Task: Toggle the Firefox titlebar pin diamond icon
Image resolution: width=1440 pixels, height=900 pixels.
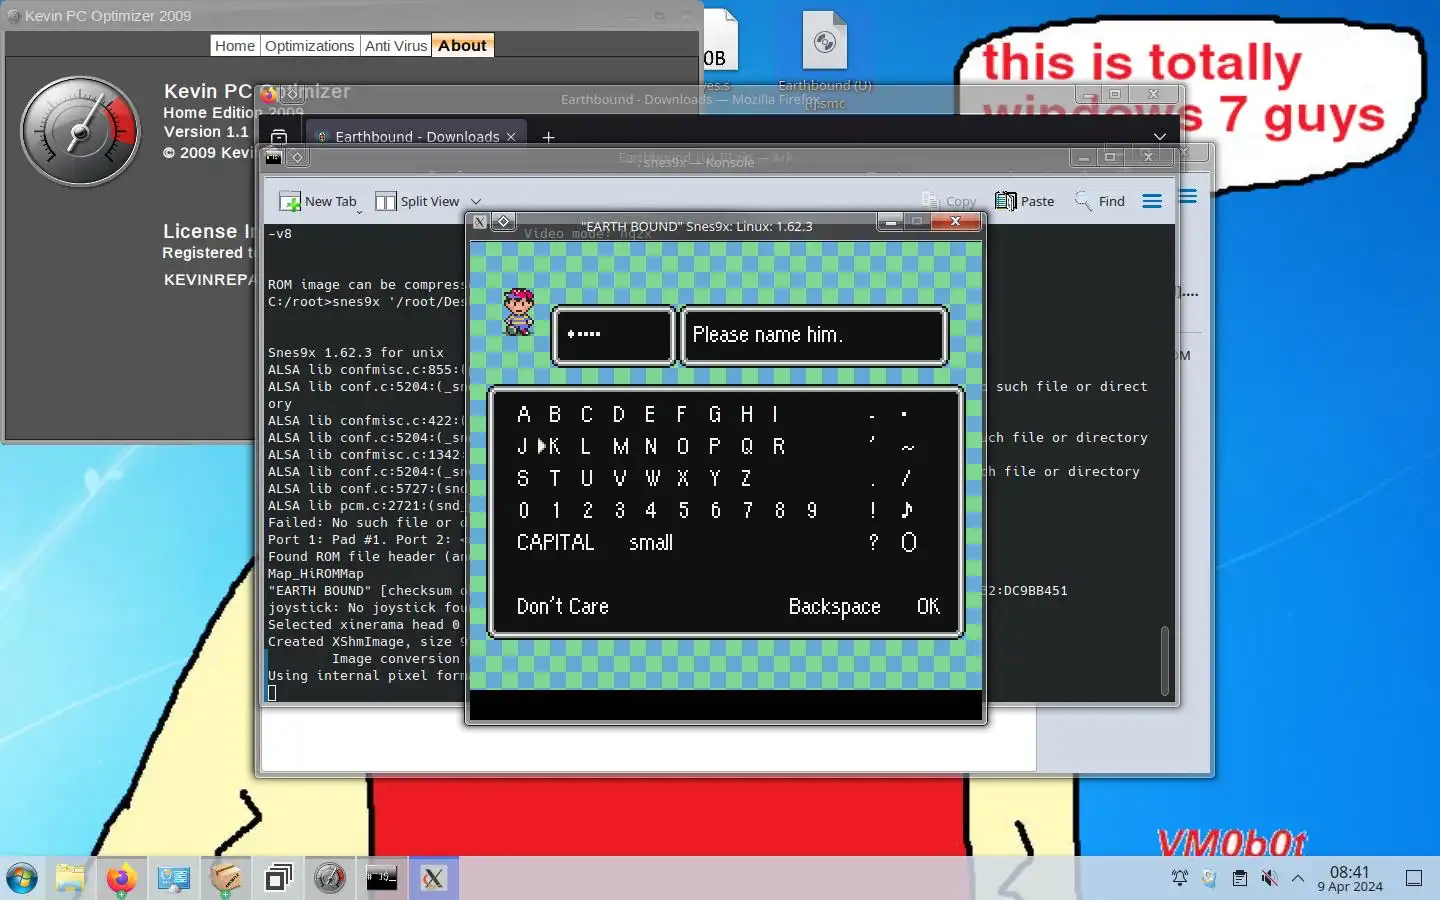Action: pos(292,95)
